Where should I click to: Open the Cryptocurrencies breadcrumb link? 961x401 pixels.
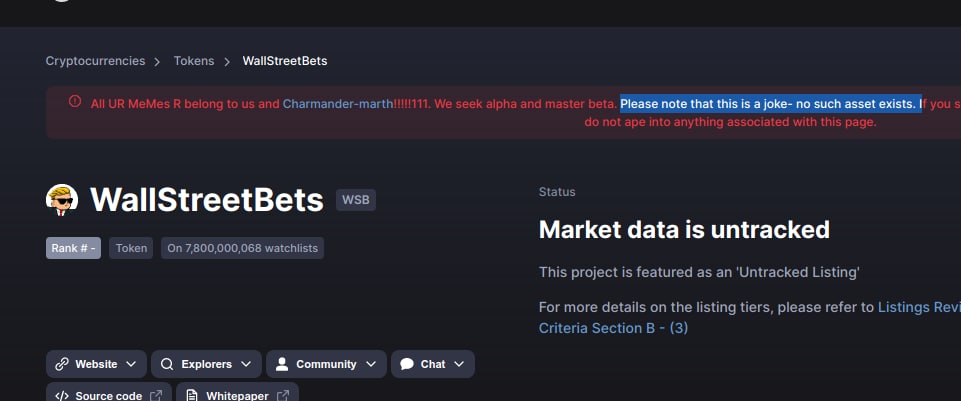coord(95,61)
